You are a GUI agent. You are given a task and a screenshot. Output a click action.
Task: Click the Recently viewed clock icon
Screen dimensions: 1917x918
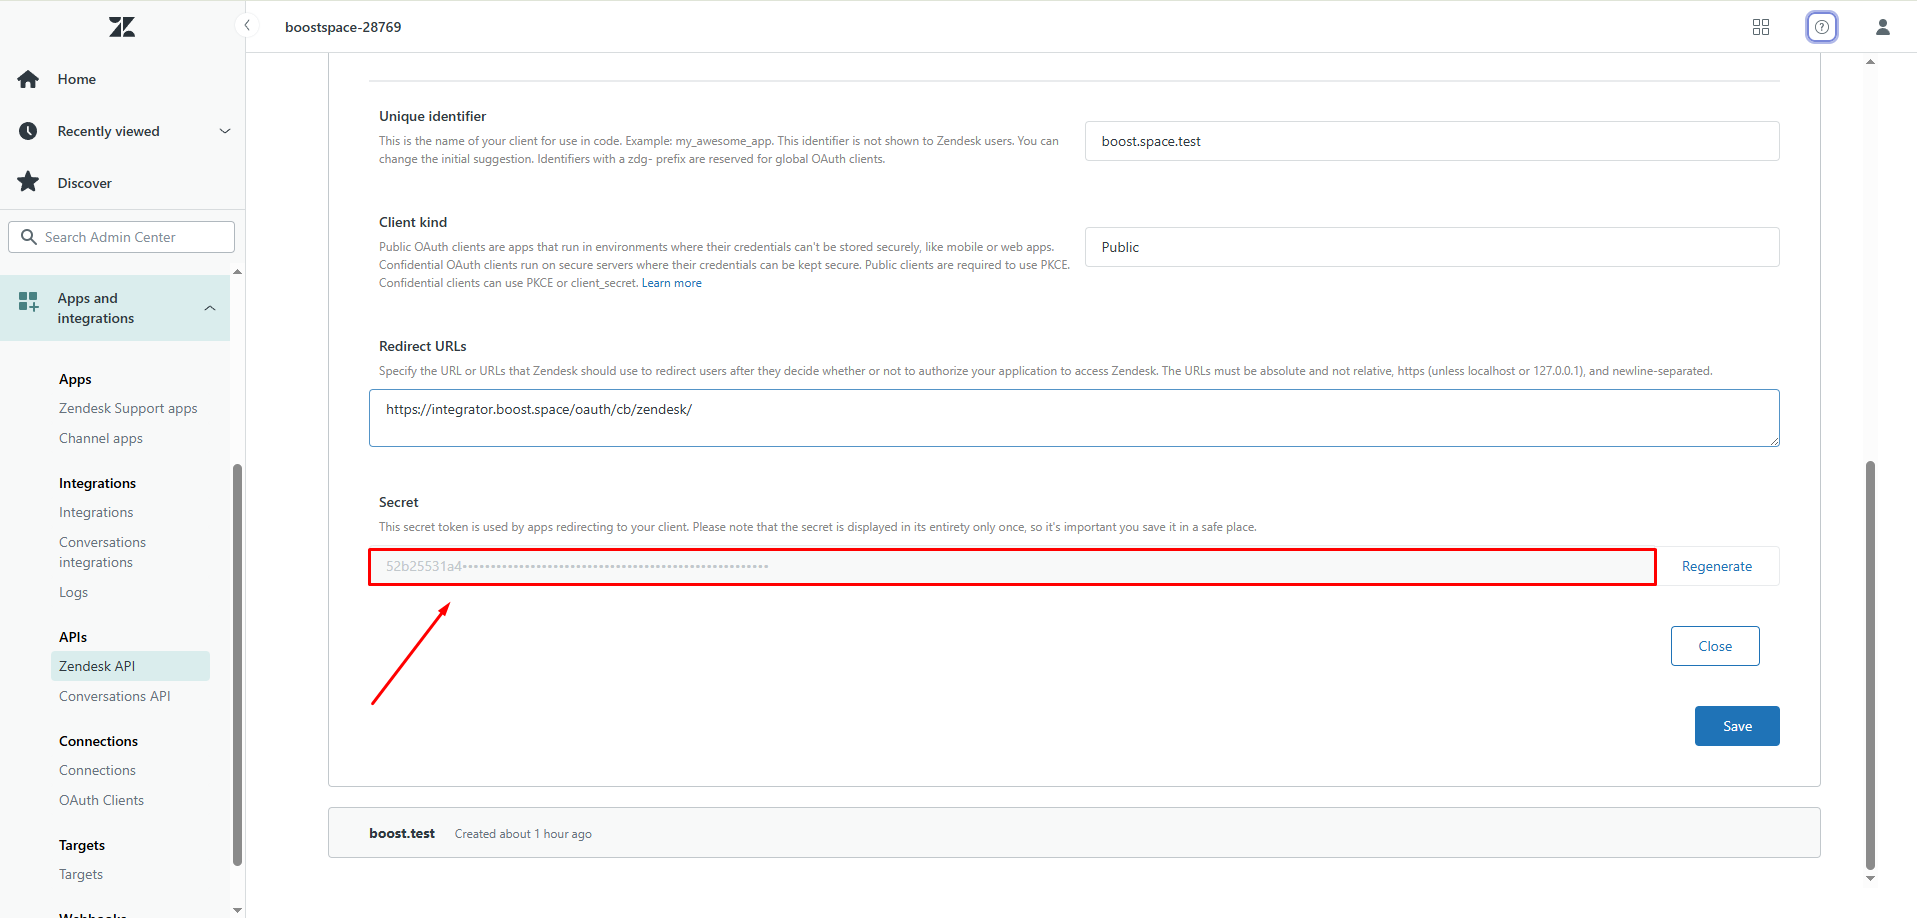tap(28, 131)
